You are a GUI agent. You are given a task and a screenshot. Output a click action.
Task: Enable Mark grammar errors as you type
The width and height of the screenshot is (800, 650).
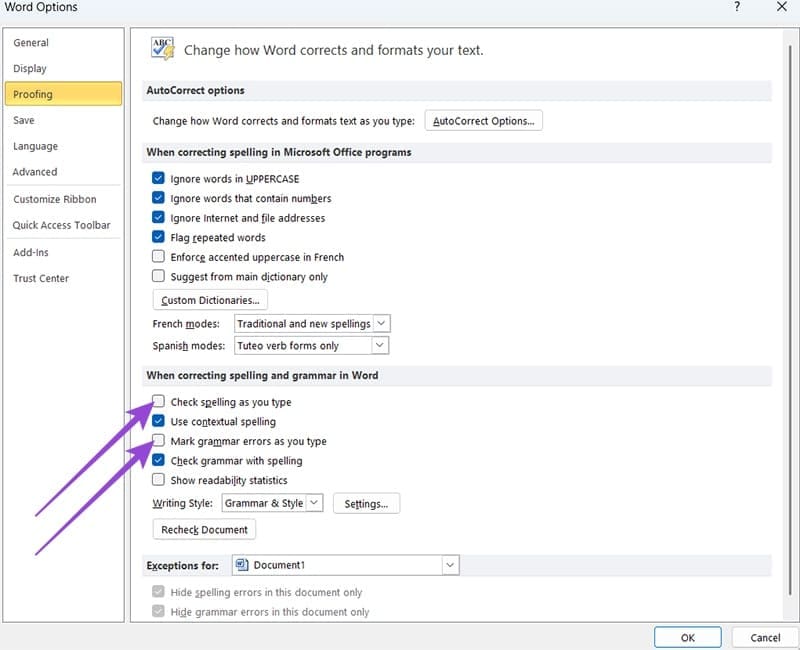pyautogui.click(x=158, y=440)
